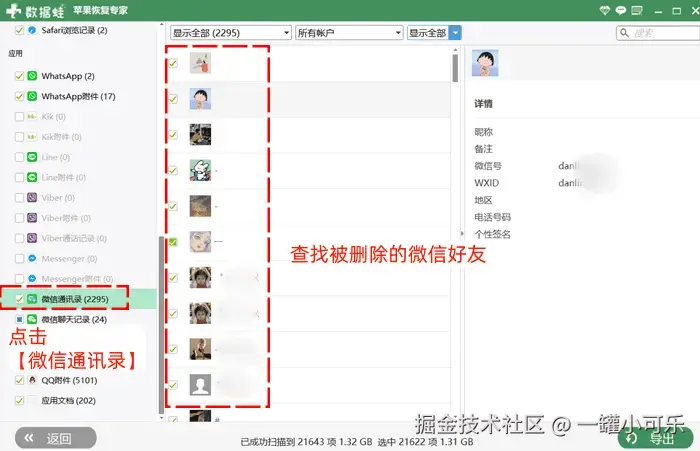Viewport: 700px width, 451px height.
Task: Open the chat feedback bubble icon
Action: click(x=621, y=10)
